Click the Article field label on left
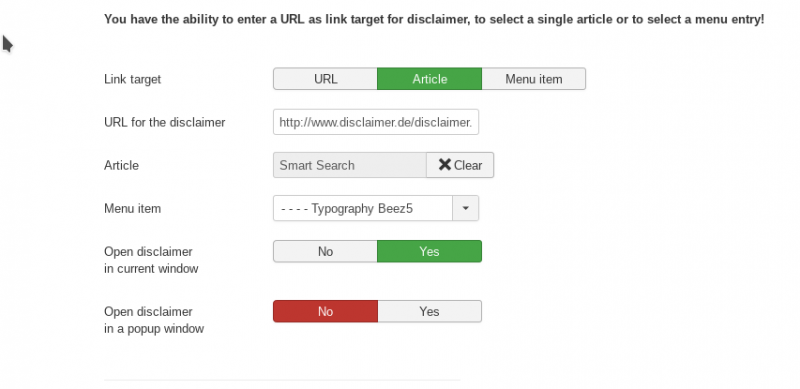This screenshot has height=389, width=800. tap(121, 165)
